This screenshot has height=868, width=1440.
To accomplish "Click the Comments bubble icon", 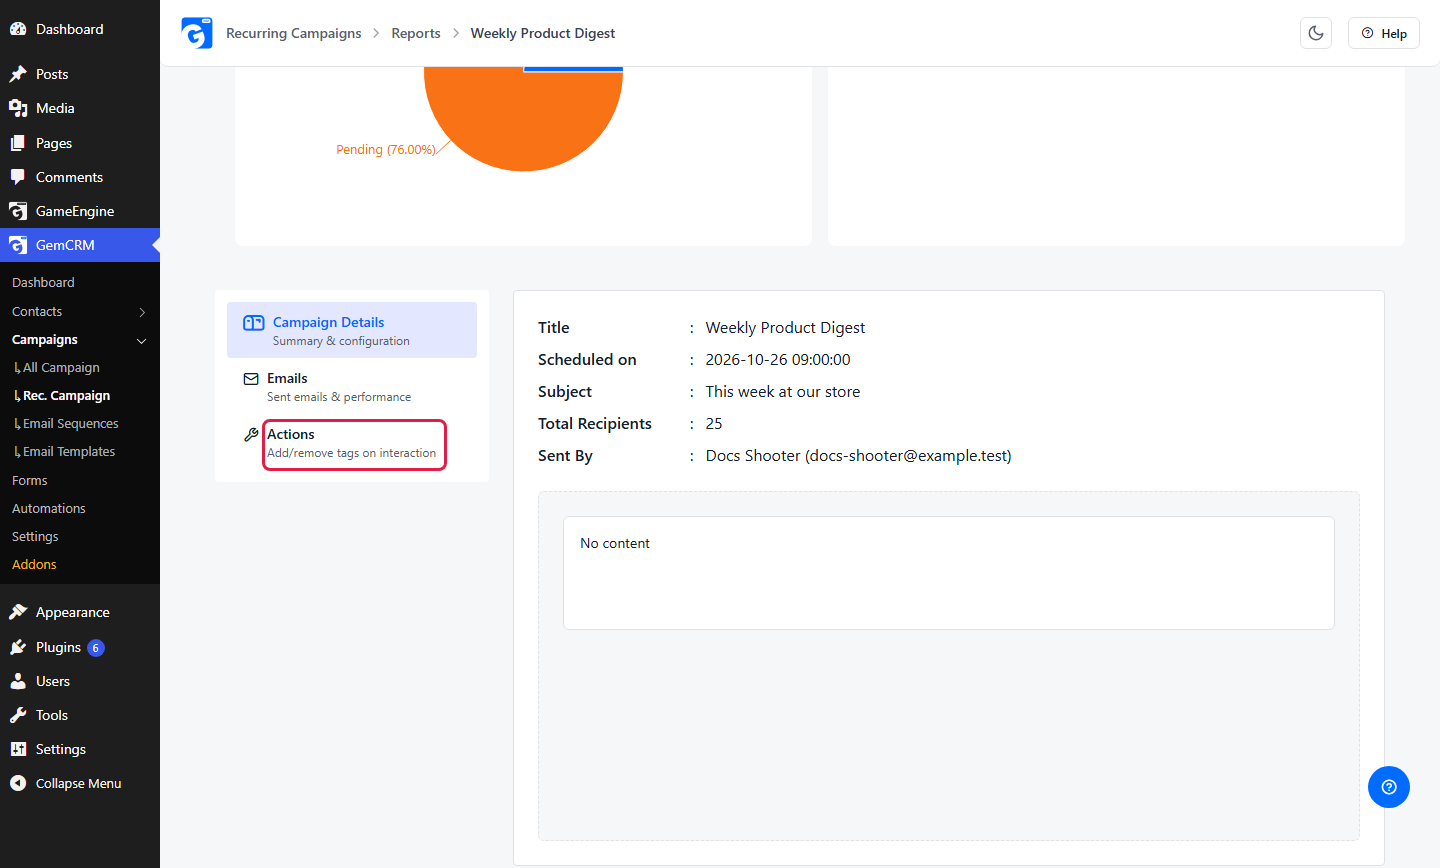I will [x=18, y=177].
